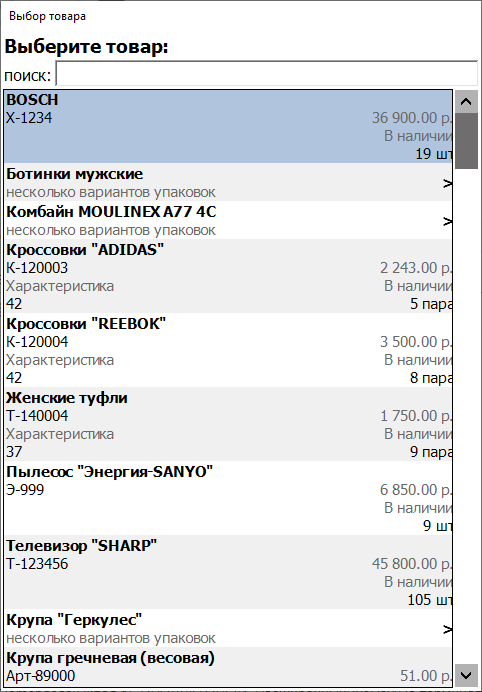Click the scroll up arrow button

[467, 102]
